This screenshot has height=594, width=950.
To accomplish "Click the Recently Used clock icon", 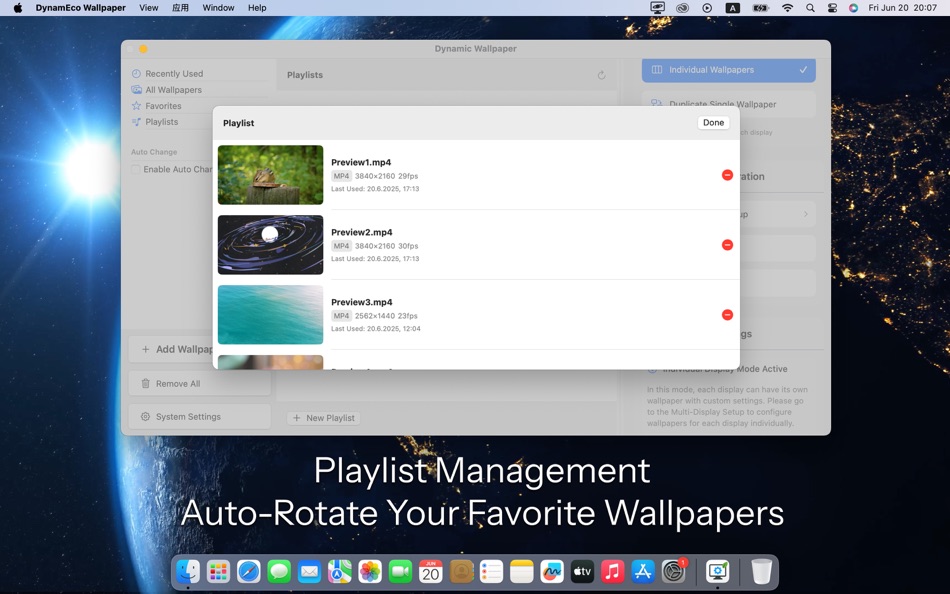I will point(136,73).
